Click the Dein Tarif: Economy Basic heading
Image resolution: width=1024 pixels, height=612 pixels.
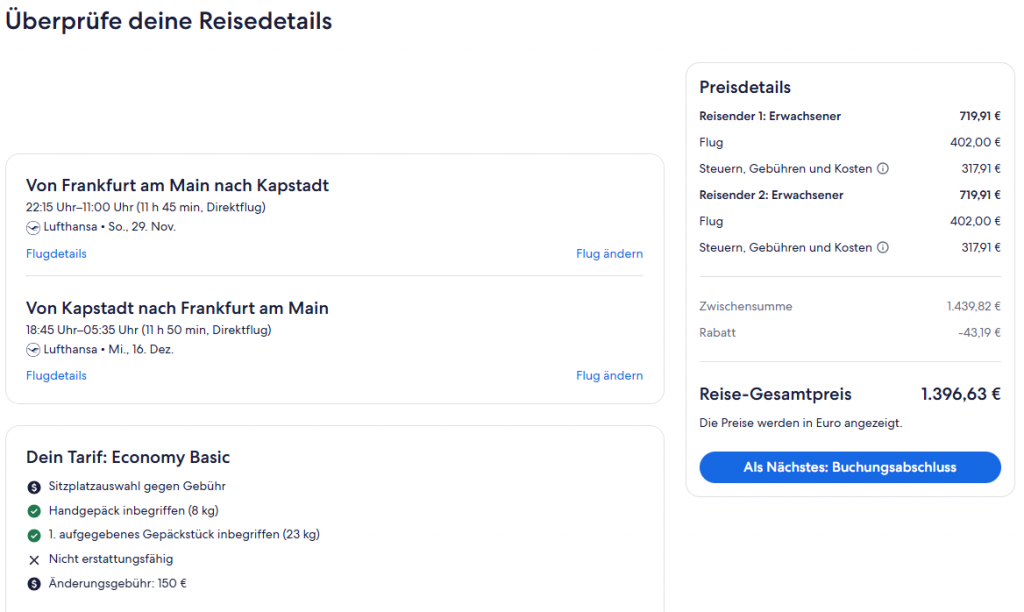tap(128, 458)
